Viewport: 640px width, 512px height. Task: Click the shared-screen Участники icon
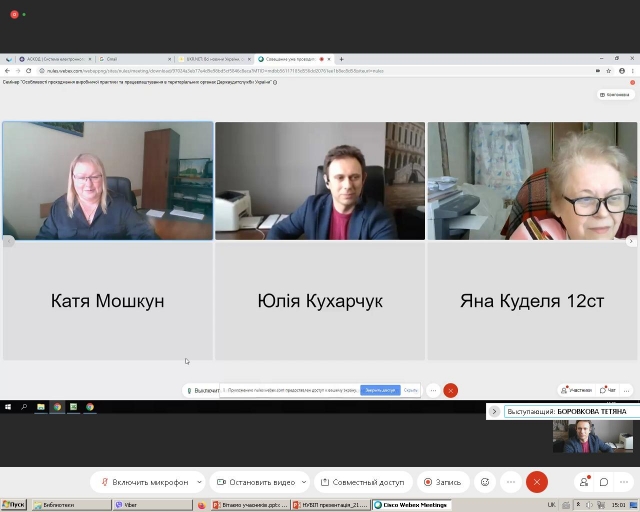pos(577,390)
